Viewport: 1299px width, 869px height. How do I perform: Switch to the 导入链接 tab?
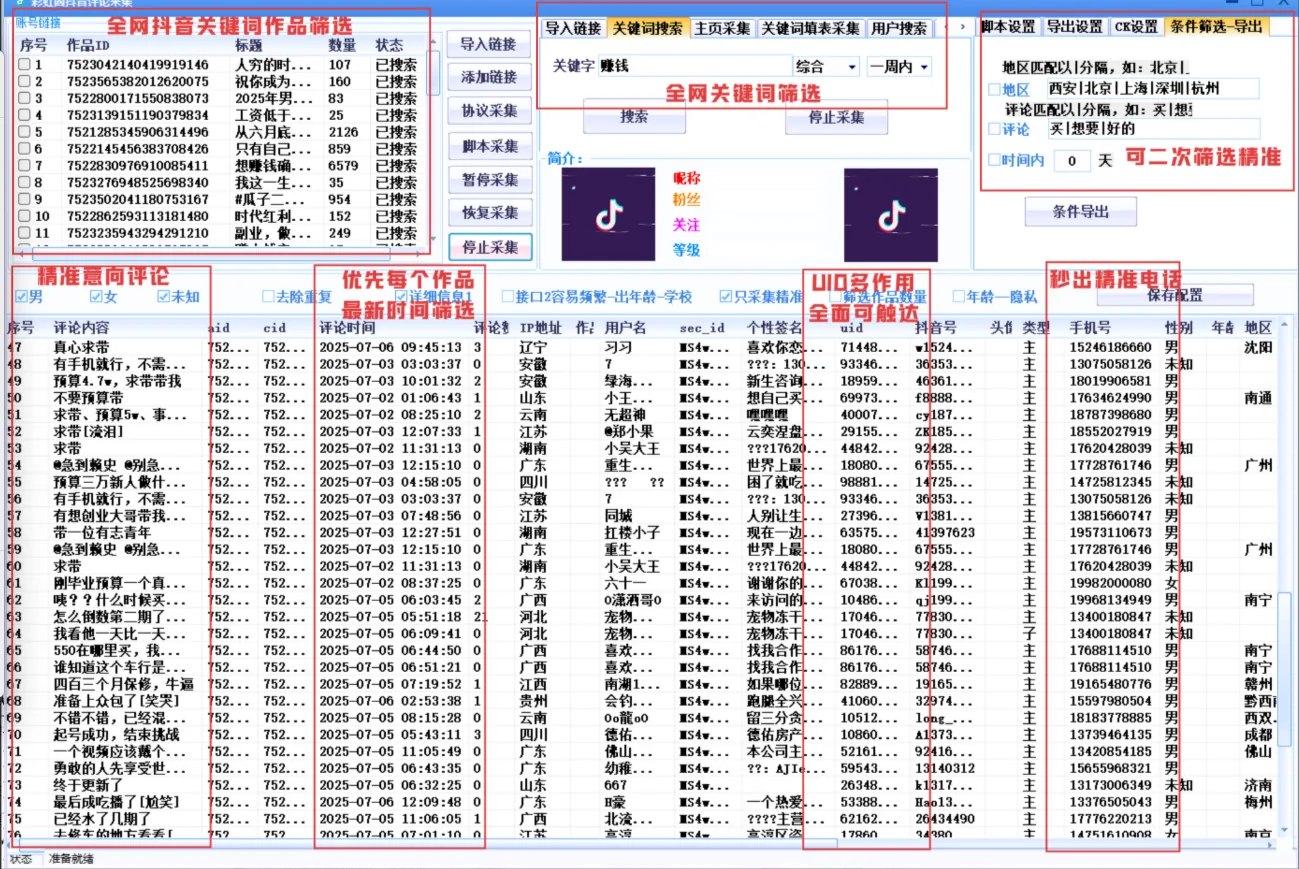(x=574, y=28)
